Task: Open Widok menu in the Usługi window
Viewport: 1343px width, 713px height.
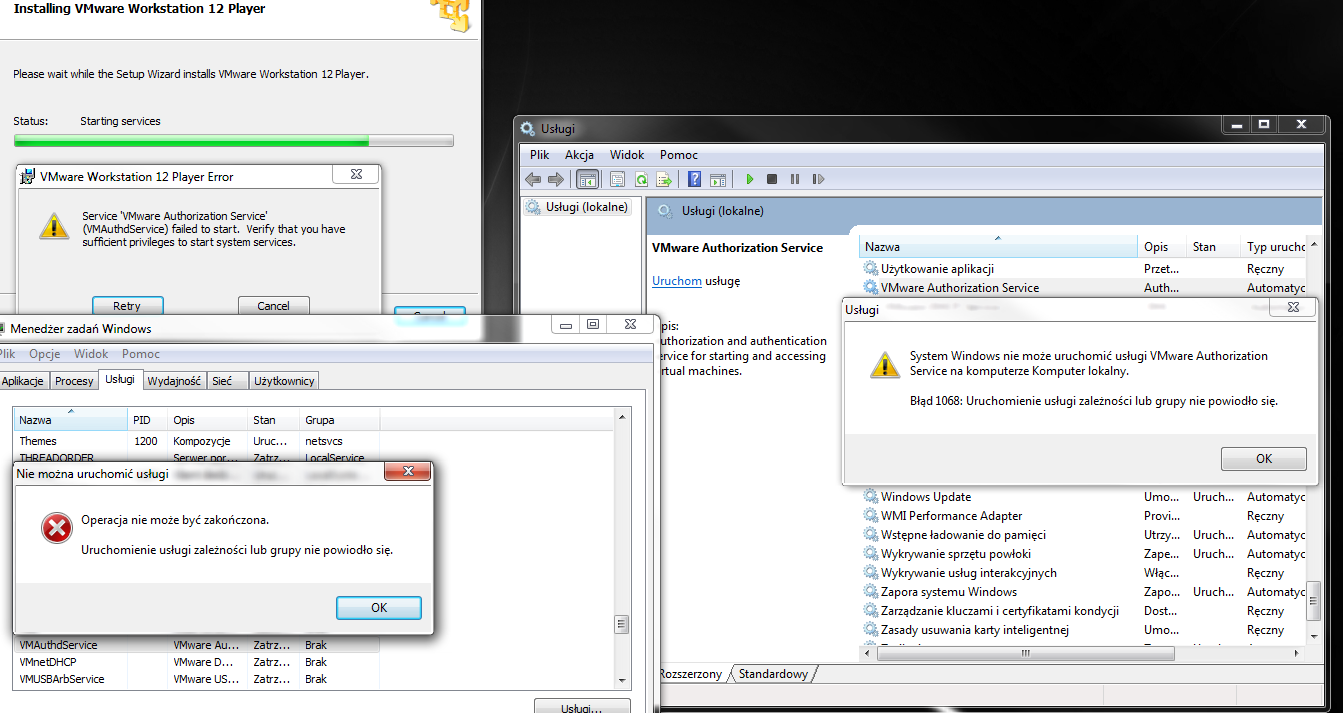Action: (627, 155)
